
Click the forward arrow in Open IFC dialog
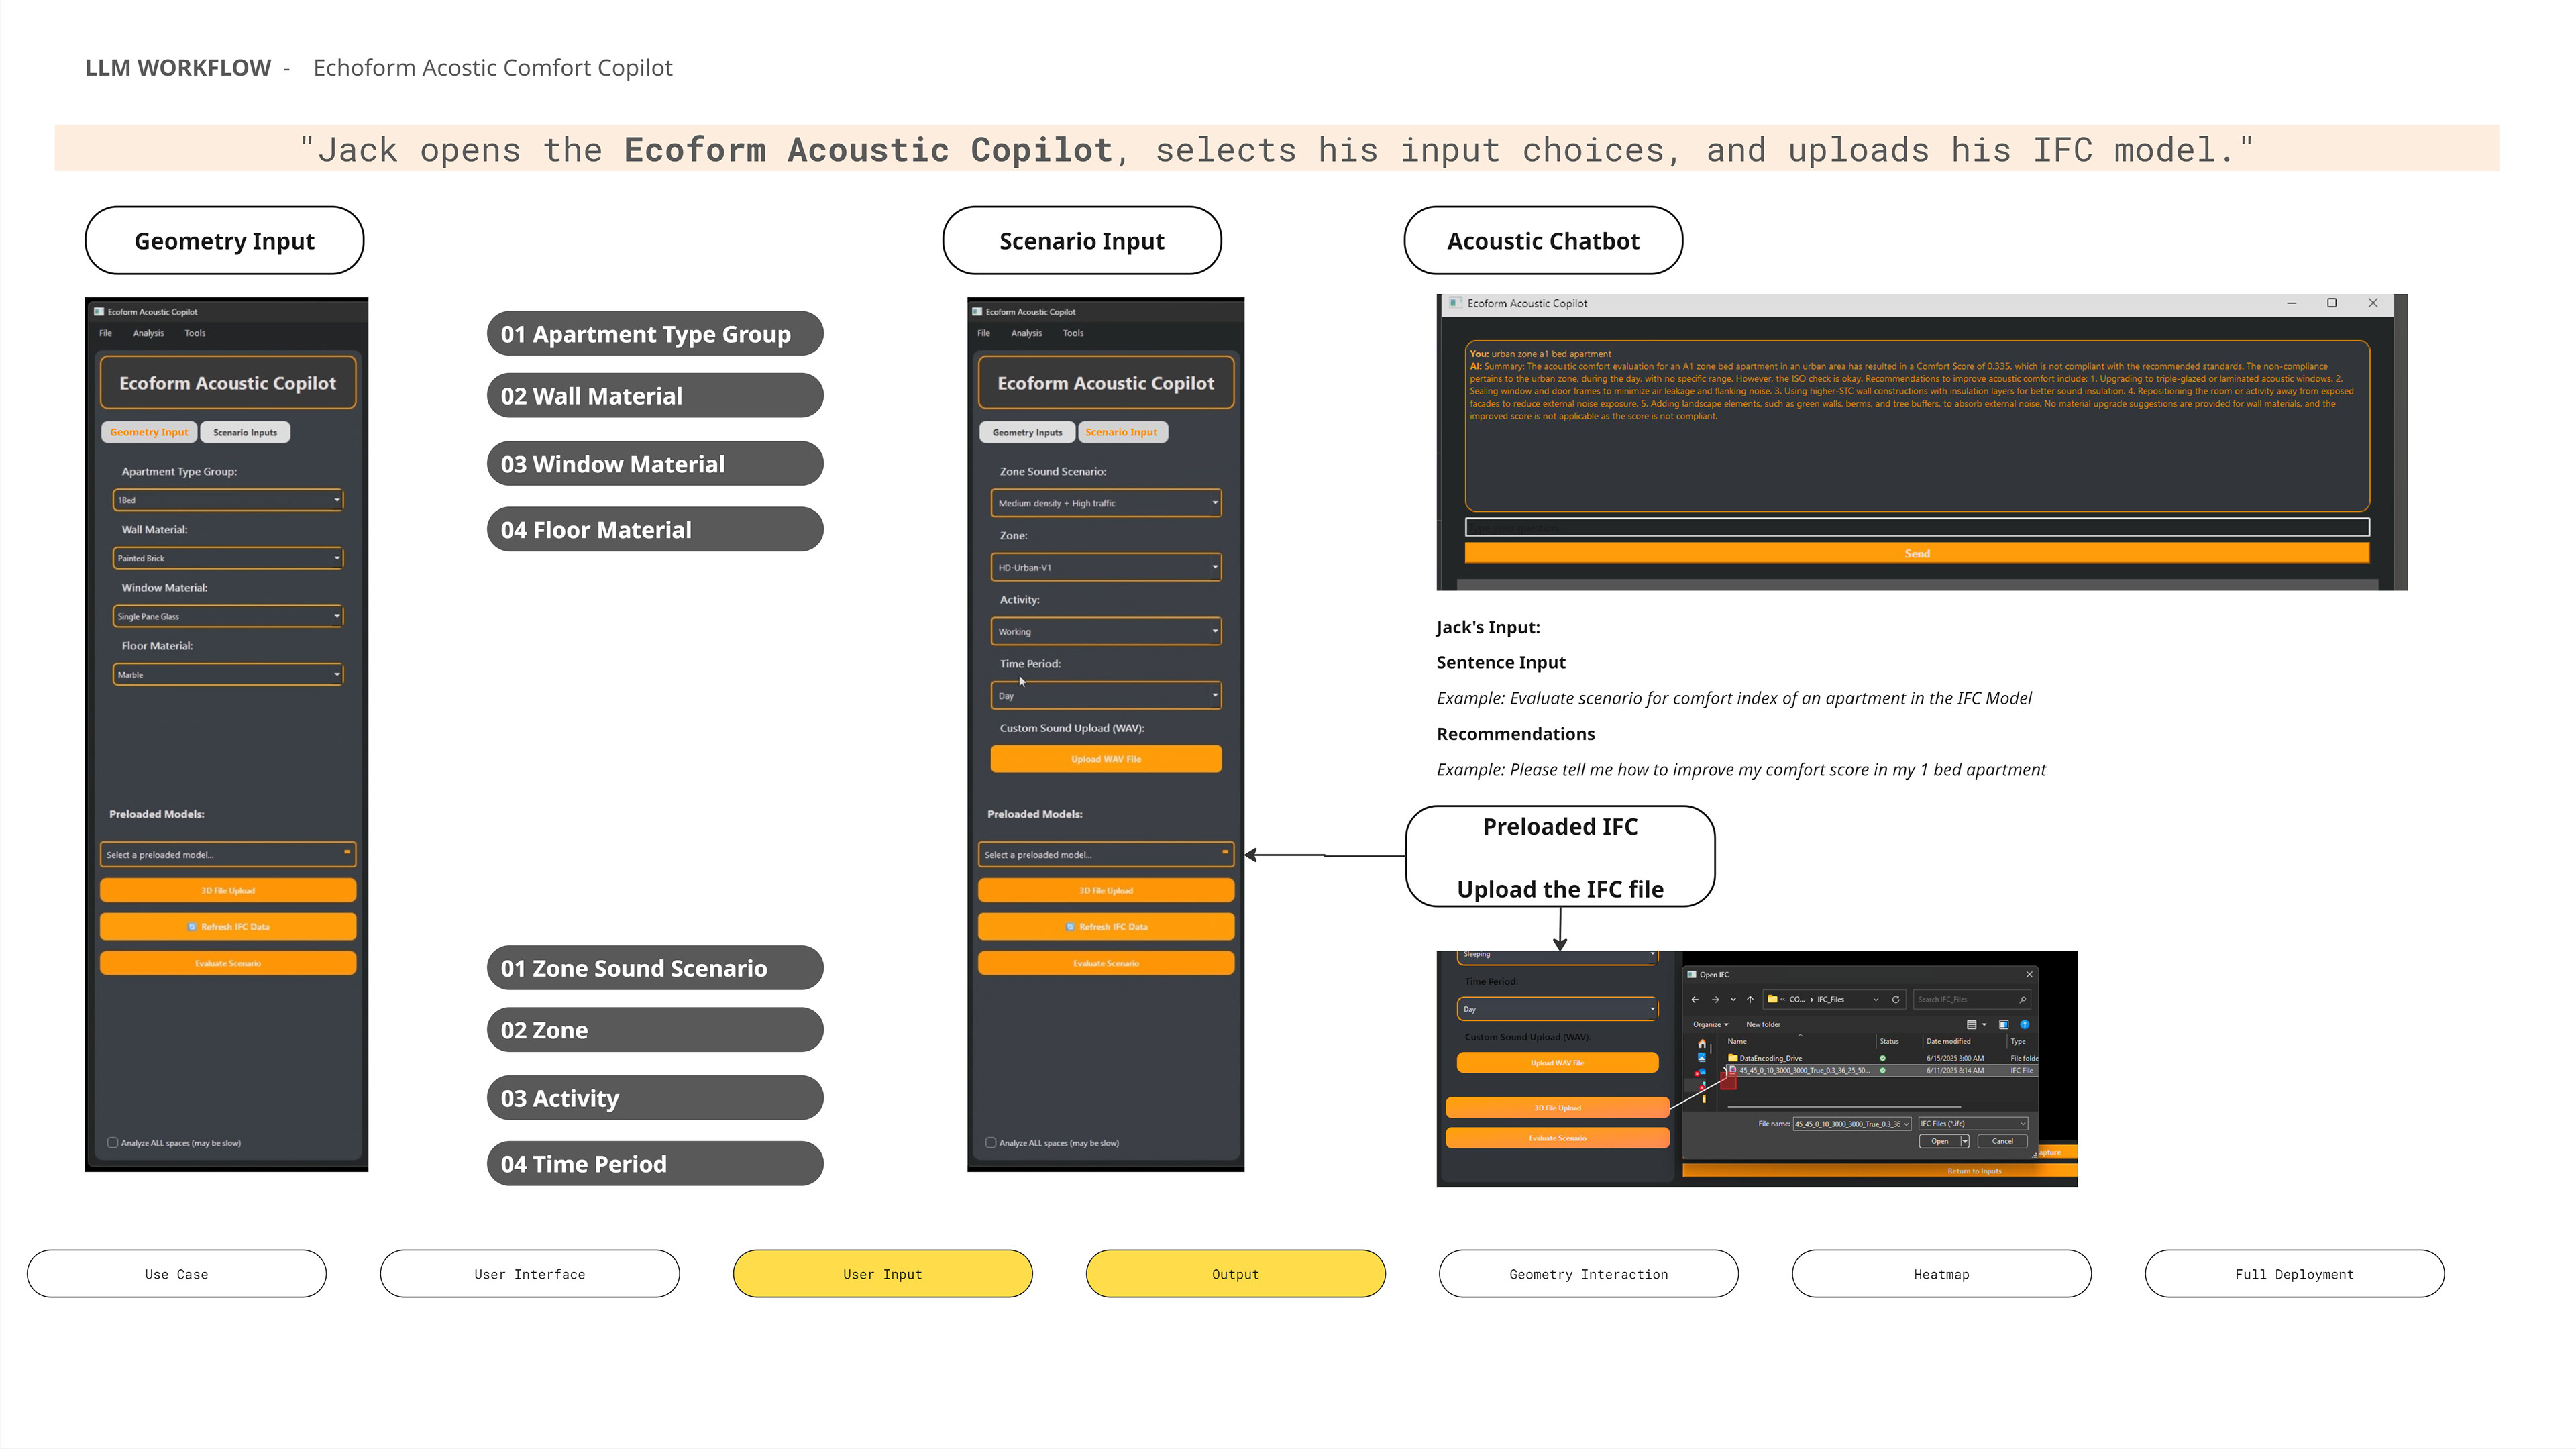click(1716, 999)
